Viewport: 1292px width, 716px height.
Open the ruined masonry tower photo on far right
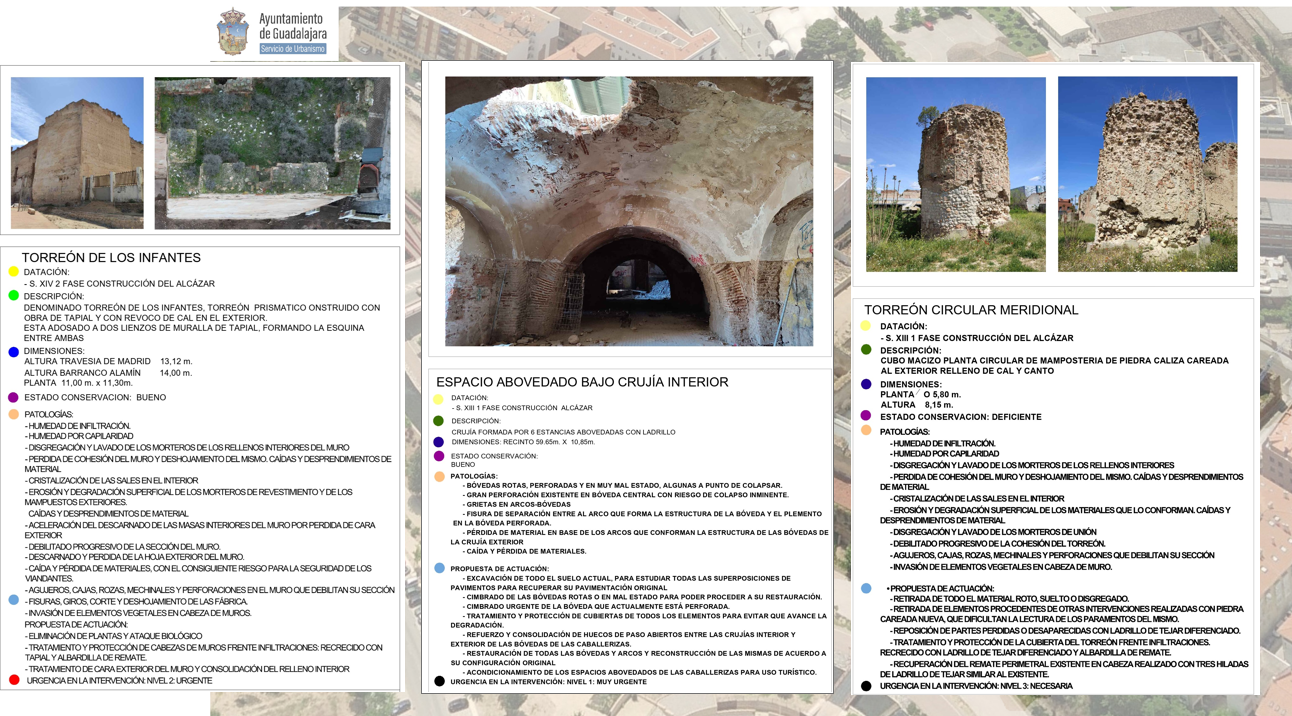click(x=1147, y=174)
